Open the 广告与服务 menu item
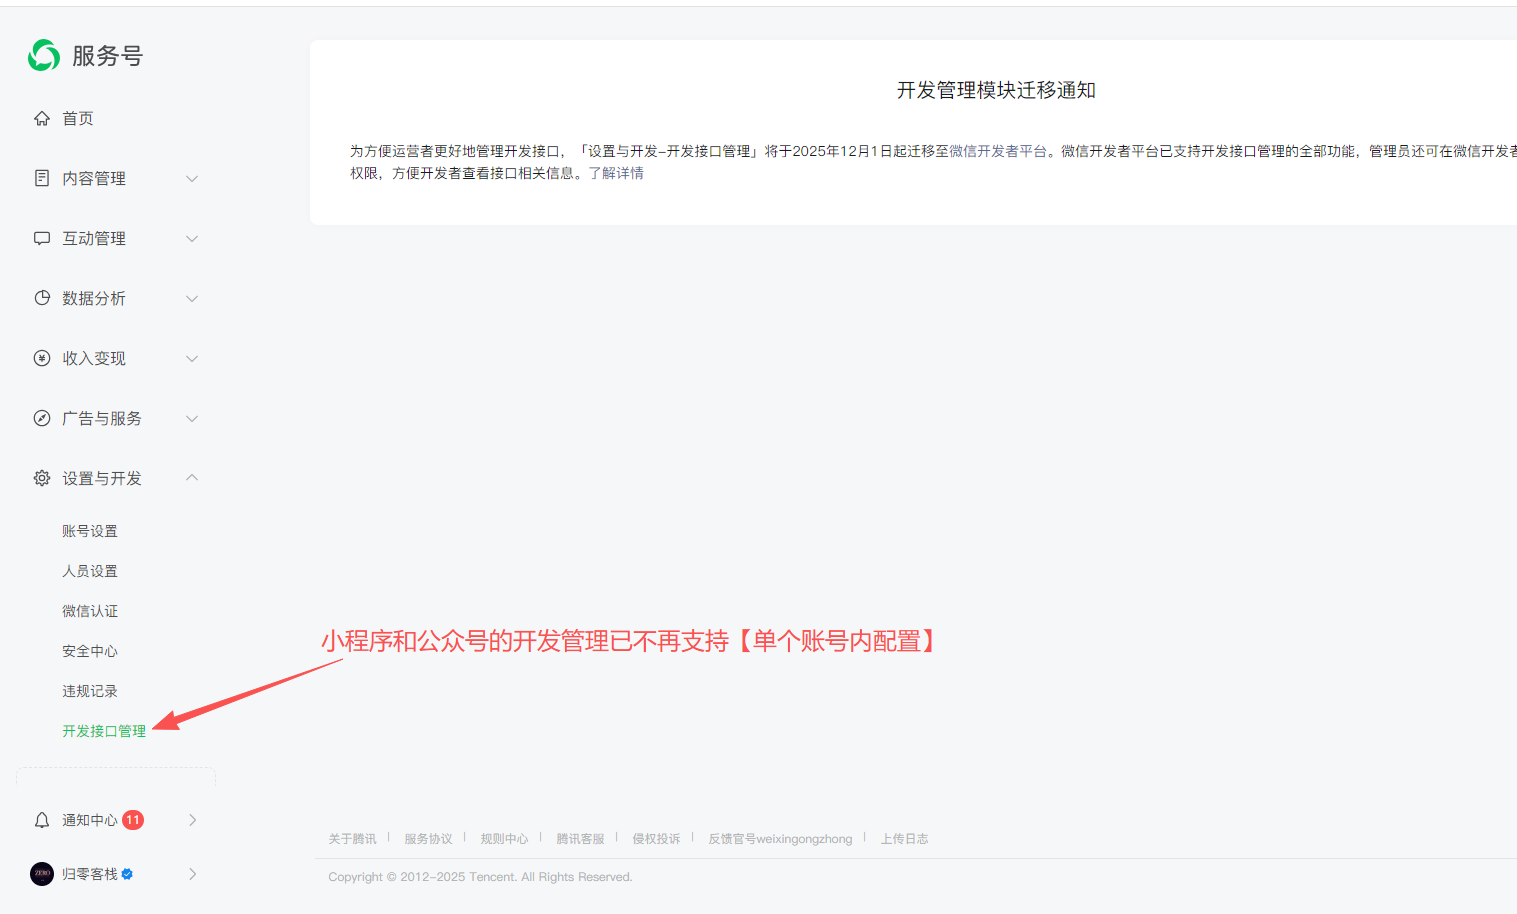 pyautogui.click(x=102, y=418)
